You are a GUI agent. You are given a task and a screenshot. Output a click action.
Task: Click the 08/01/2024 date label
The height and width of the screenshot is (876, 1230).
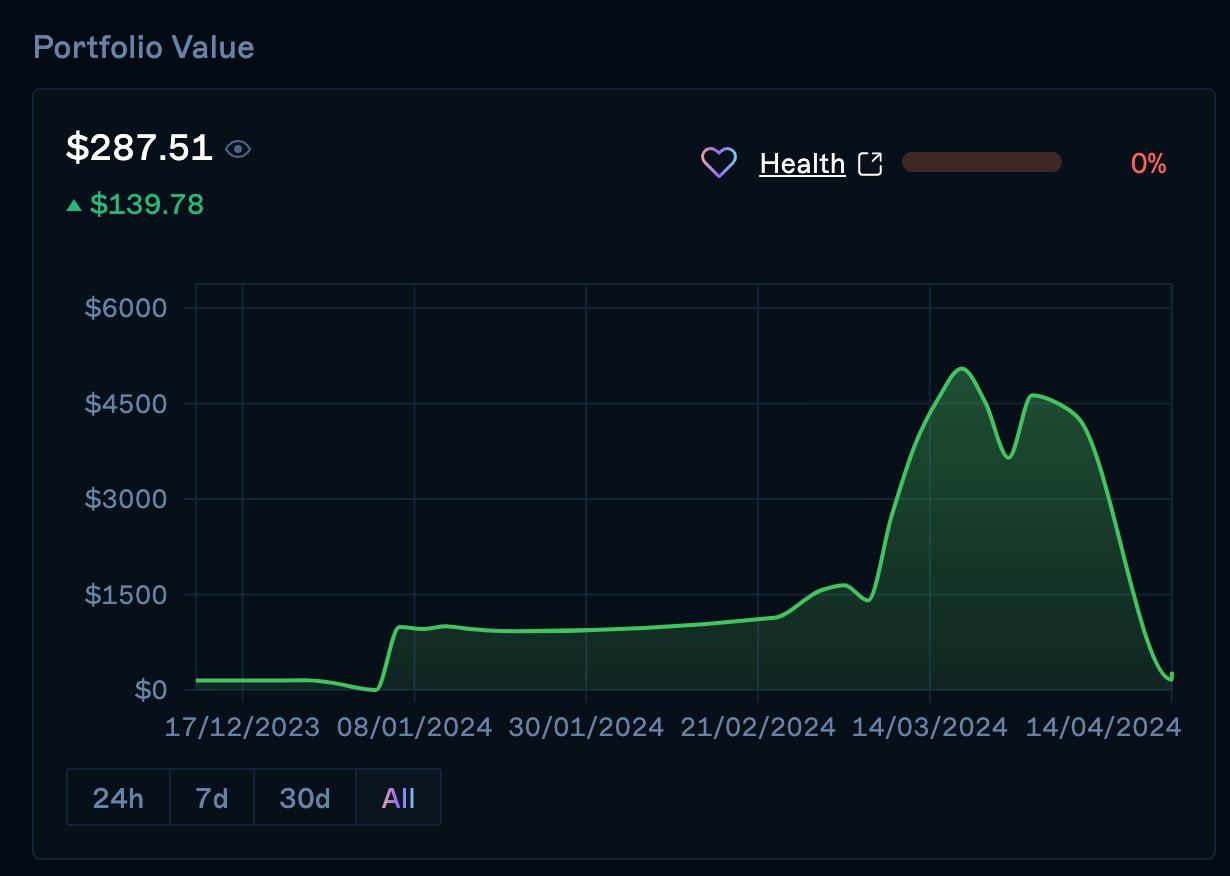(414, 727)
